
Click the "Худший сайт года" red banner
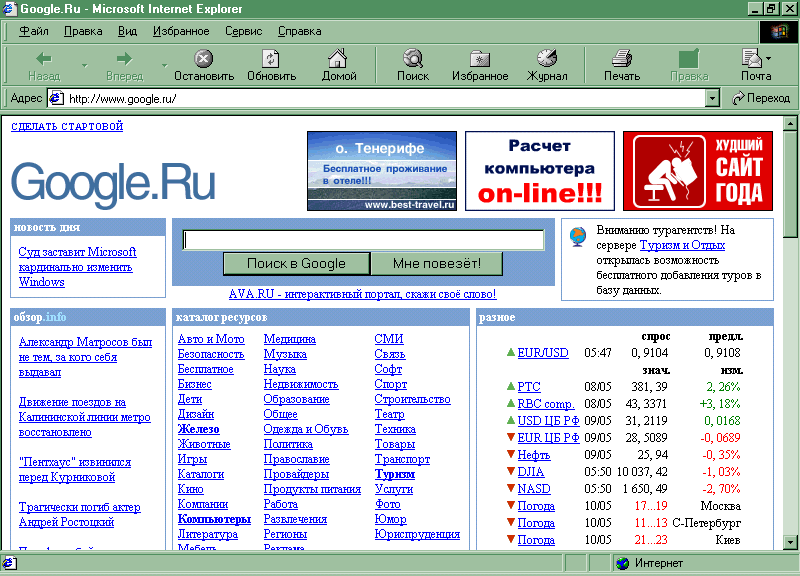(698, 170)
